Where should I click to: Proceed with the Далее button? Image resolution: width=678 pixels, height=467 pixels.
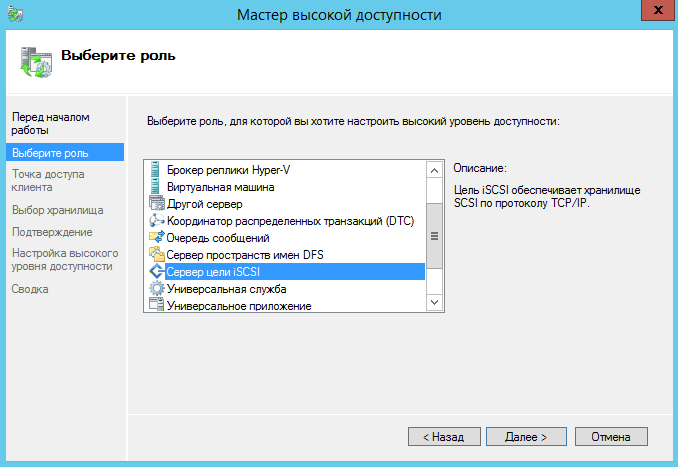point(525,437)
